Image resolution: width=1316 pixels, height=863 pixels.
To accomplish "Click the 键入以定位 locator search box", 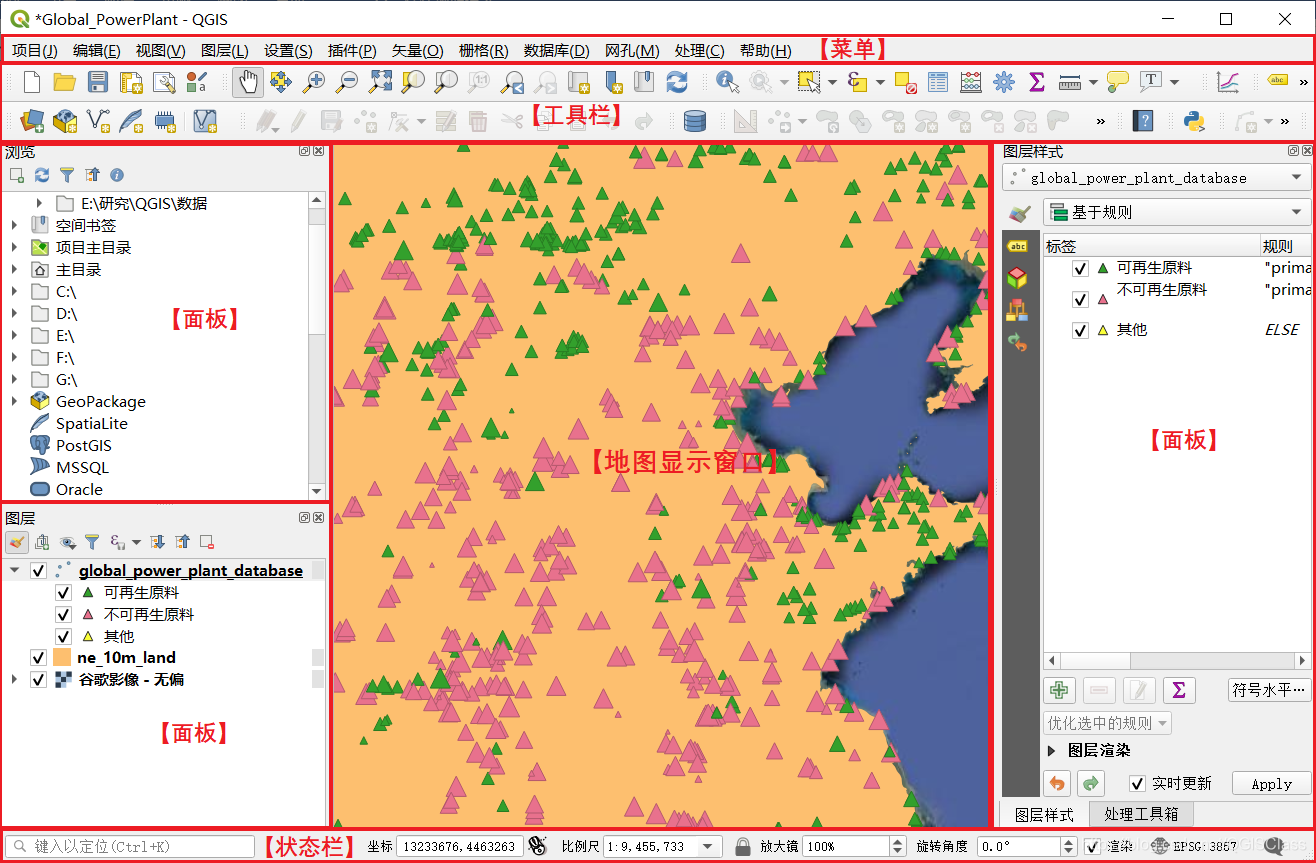I will click(x=130, y=846).
